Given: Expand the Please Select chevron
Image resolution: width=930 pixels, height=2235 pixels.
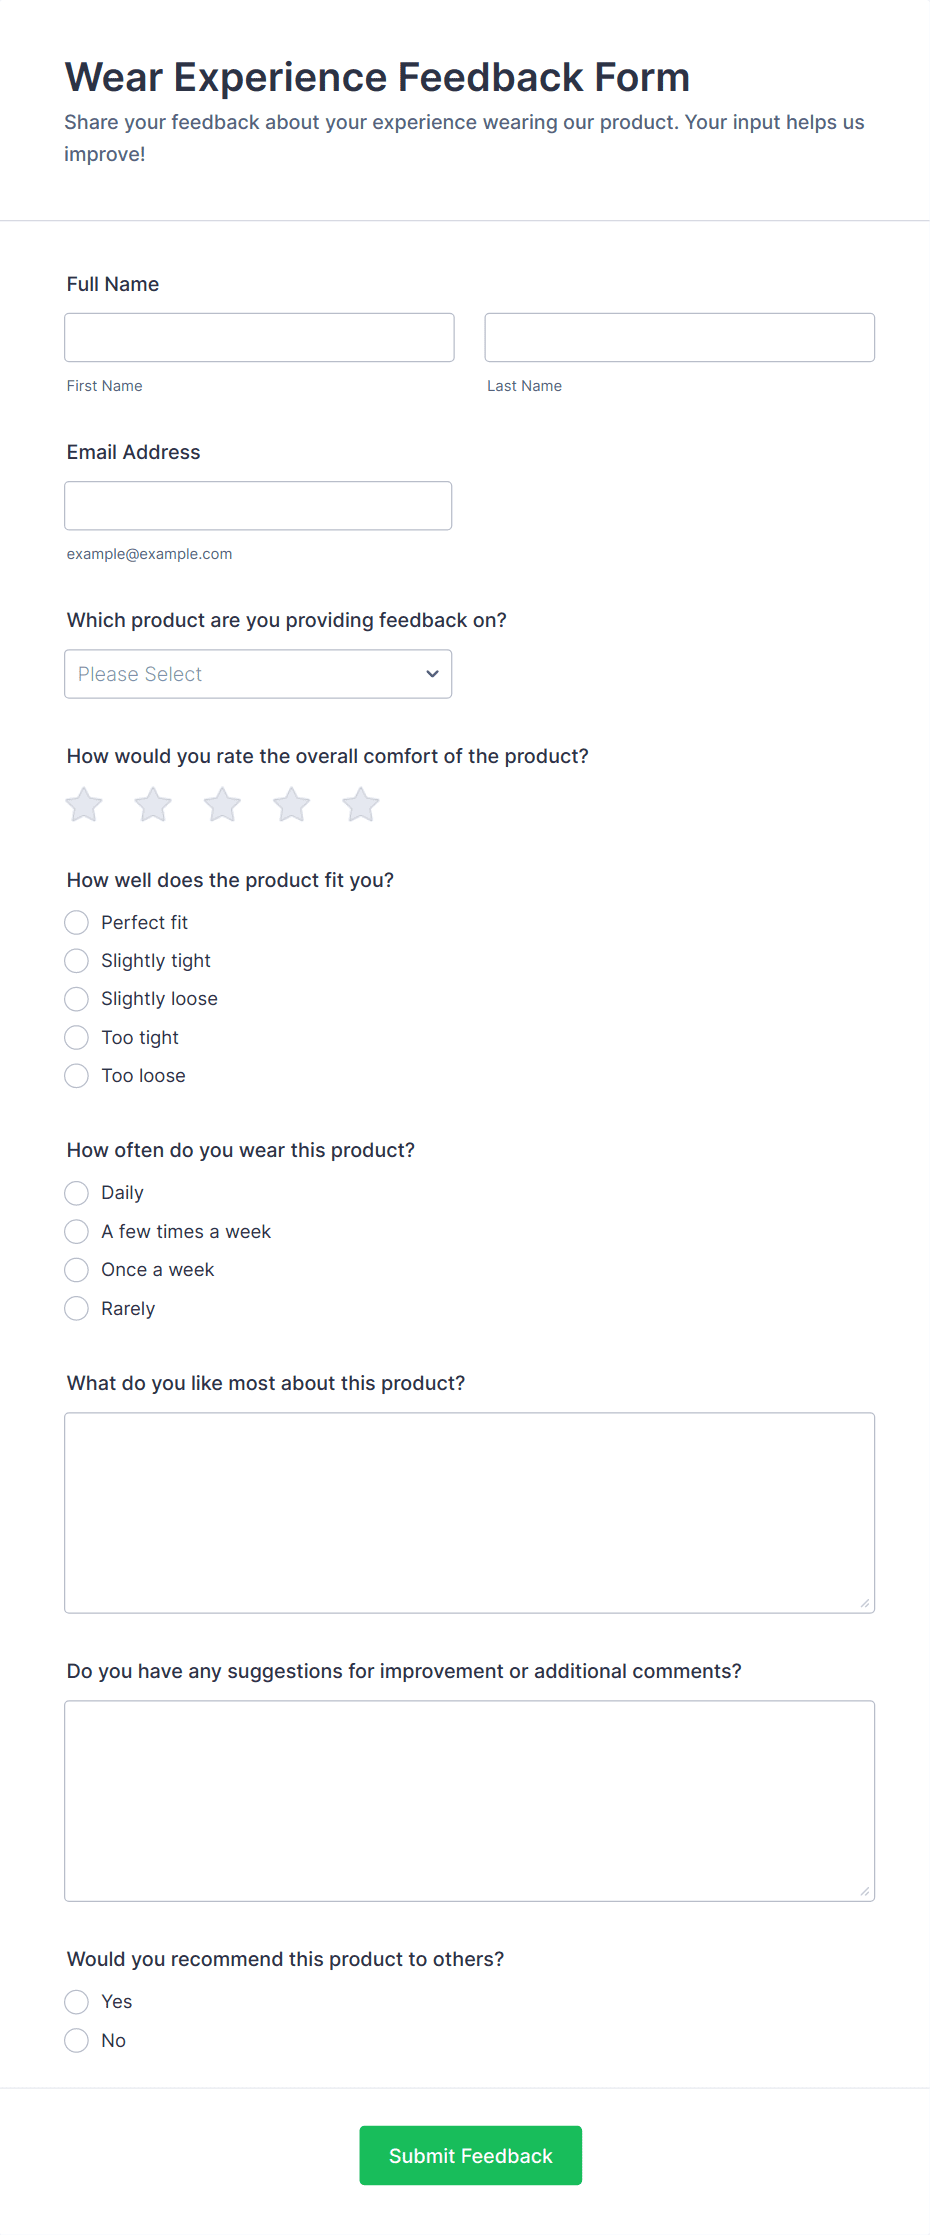Looking at the screenshot, I should coord(432,674).
